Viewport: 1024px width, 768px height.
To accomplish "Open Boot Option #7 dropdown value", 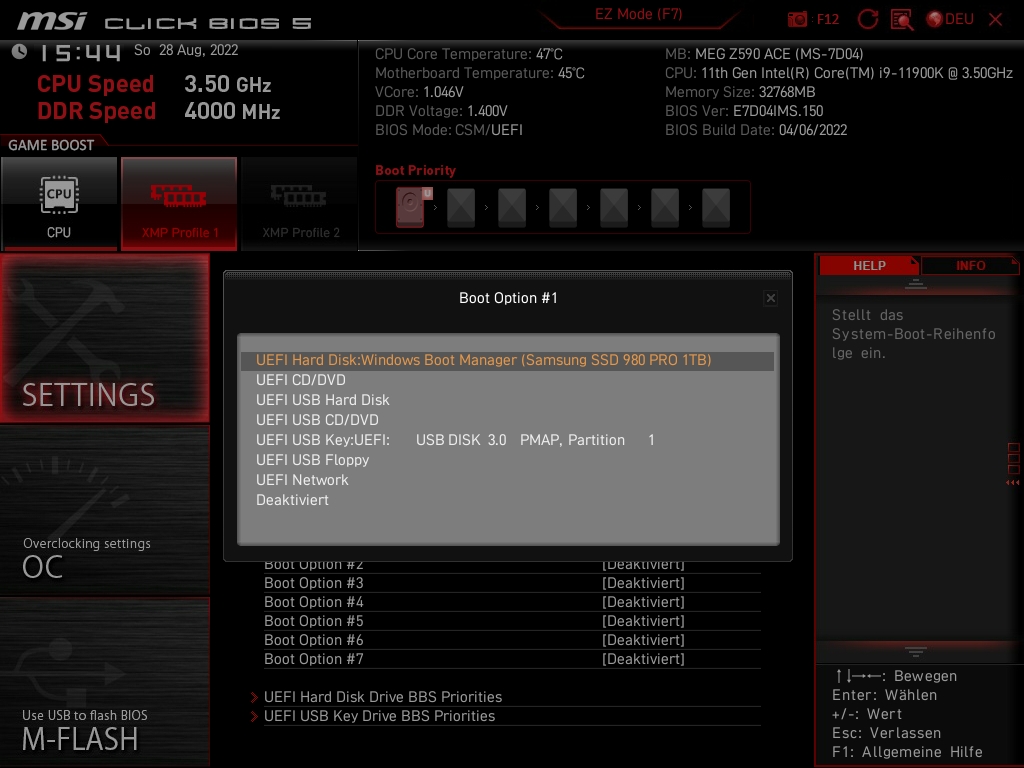I will 643,659.
